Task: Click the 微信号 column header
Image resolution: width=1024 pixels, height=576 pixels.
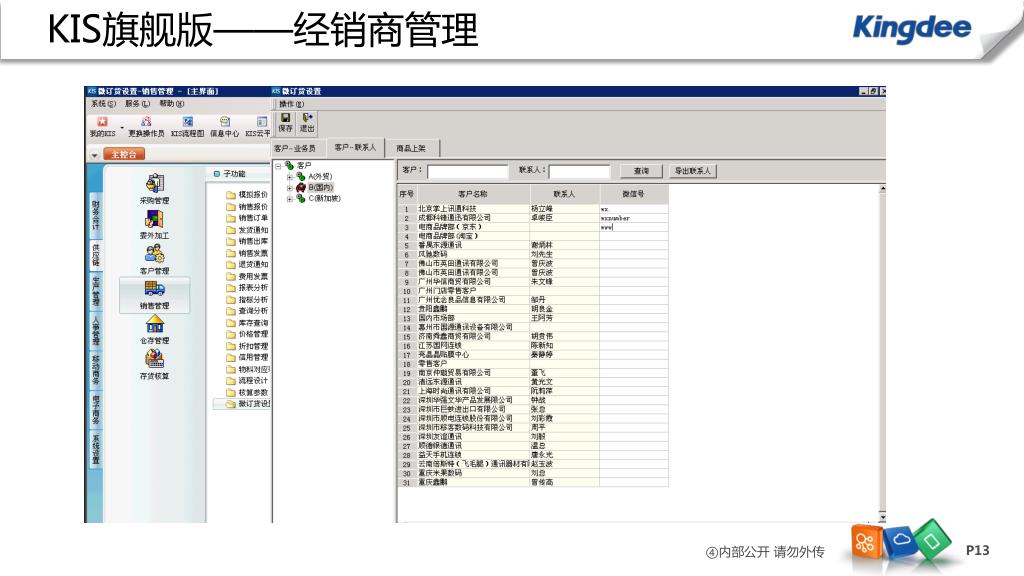Action: [x=633, y=194]
